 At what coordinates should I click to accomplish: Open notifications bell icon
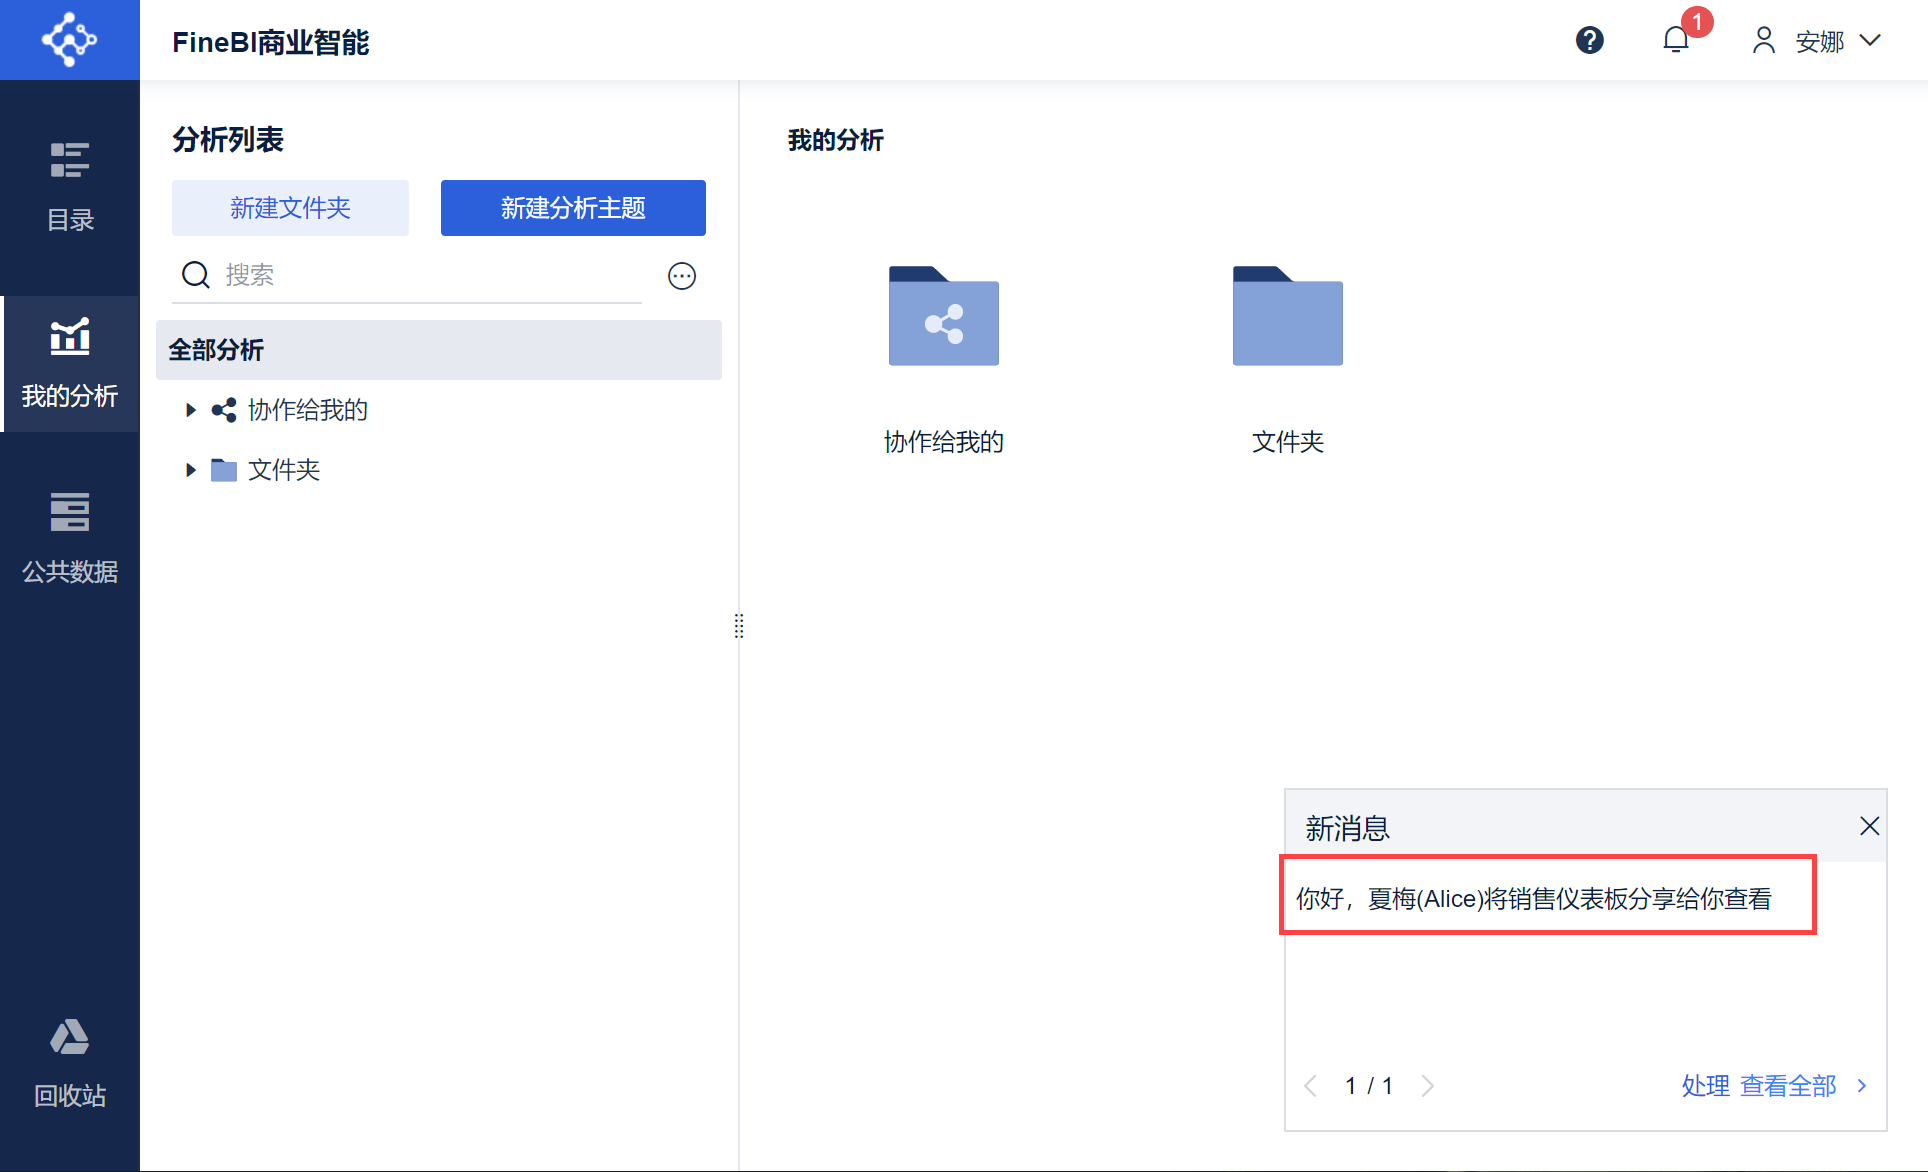[x=1676, y=41]
